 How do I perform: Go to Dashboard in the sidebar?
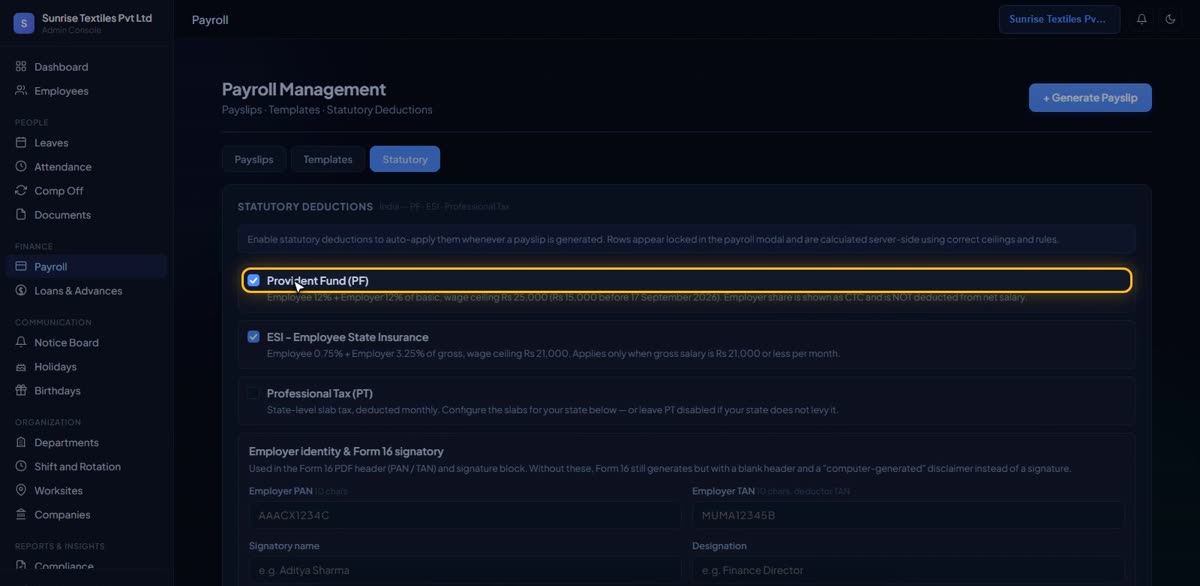[x=86, y=67]
